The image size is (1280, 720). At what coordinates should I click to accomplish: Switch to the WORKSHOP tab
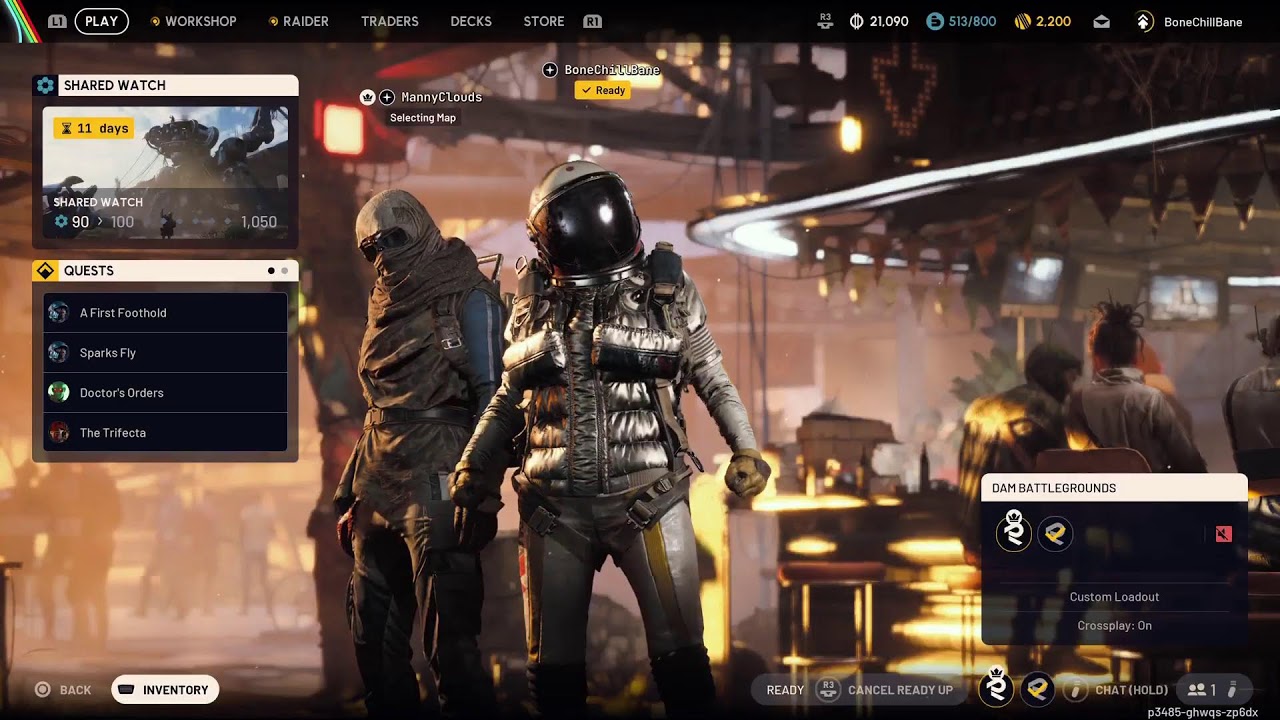coord(200,21)
